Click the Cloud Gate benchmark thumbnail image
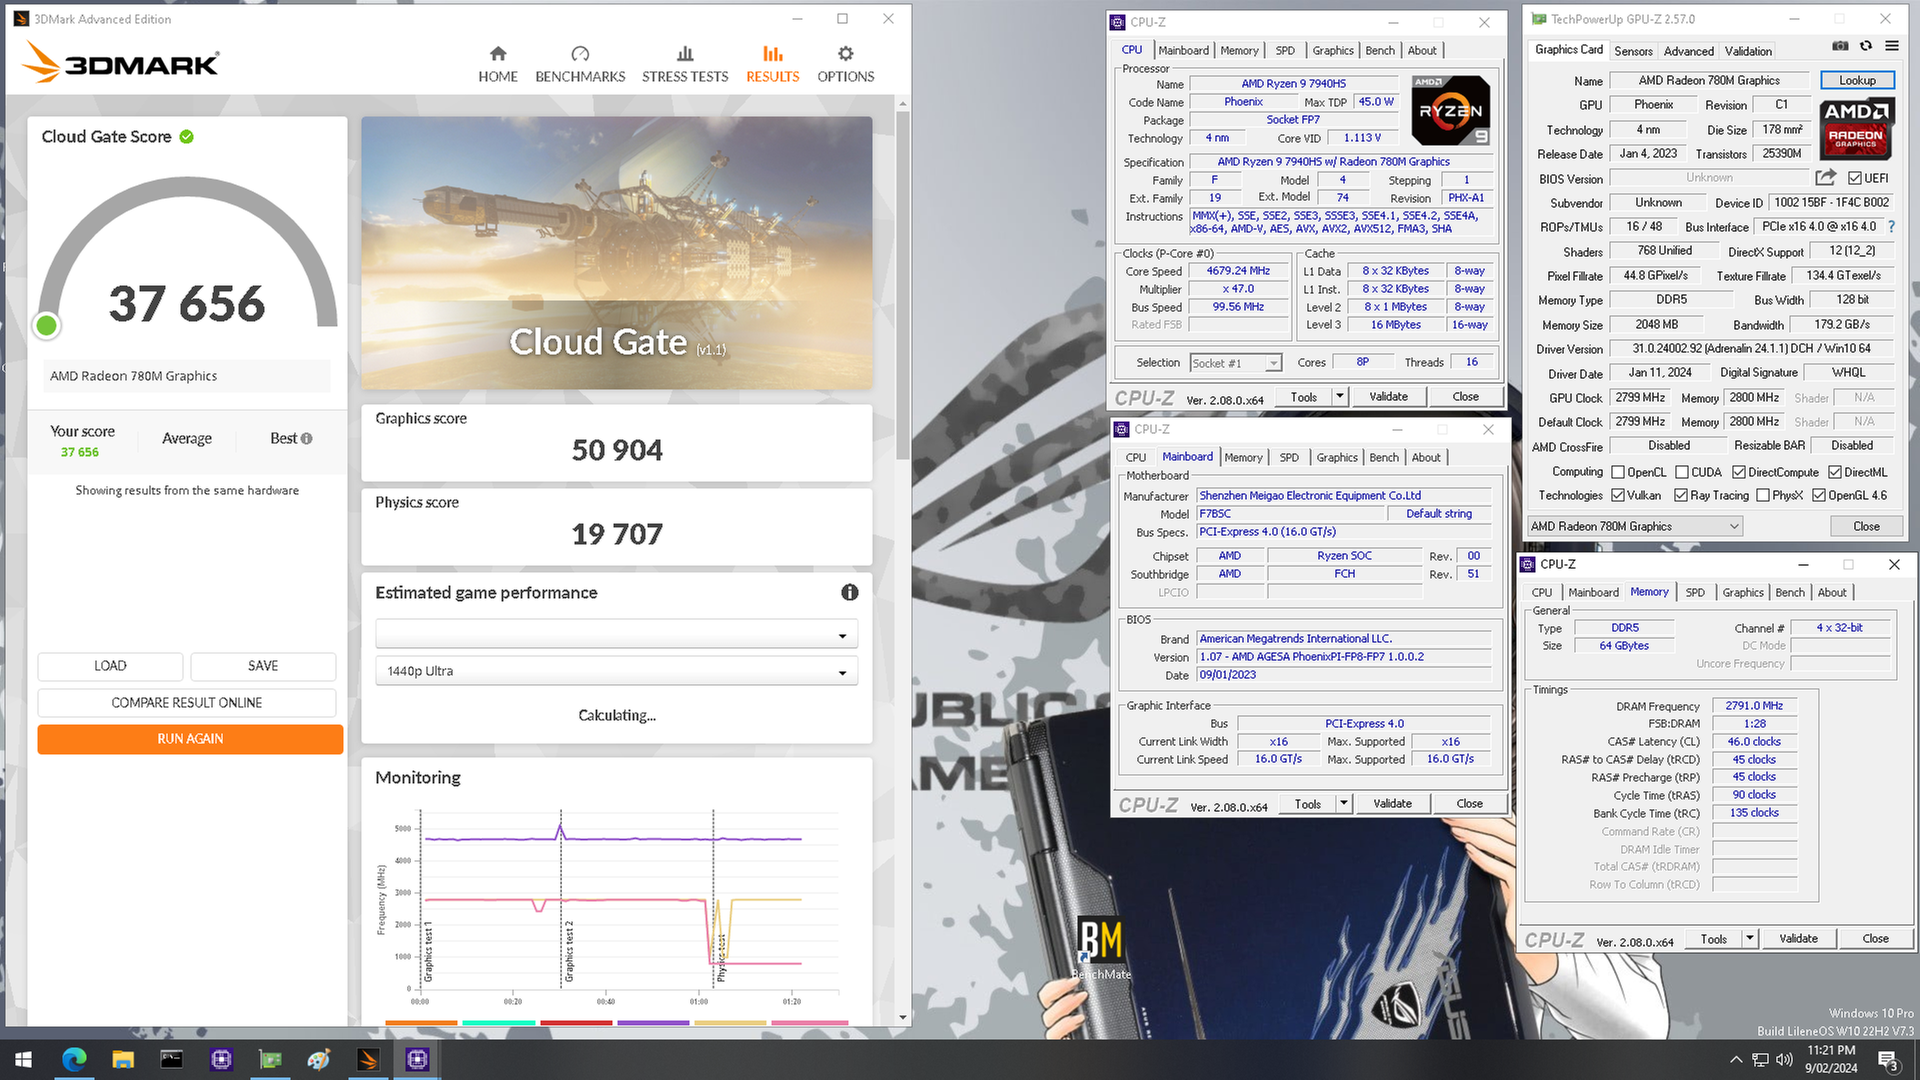 click(617, 253)
